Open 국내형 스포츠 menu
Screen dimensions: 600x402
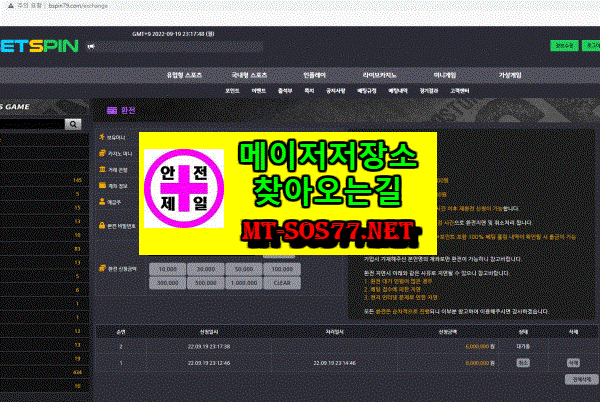coord(249,75)
